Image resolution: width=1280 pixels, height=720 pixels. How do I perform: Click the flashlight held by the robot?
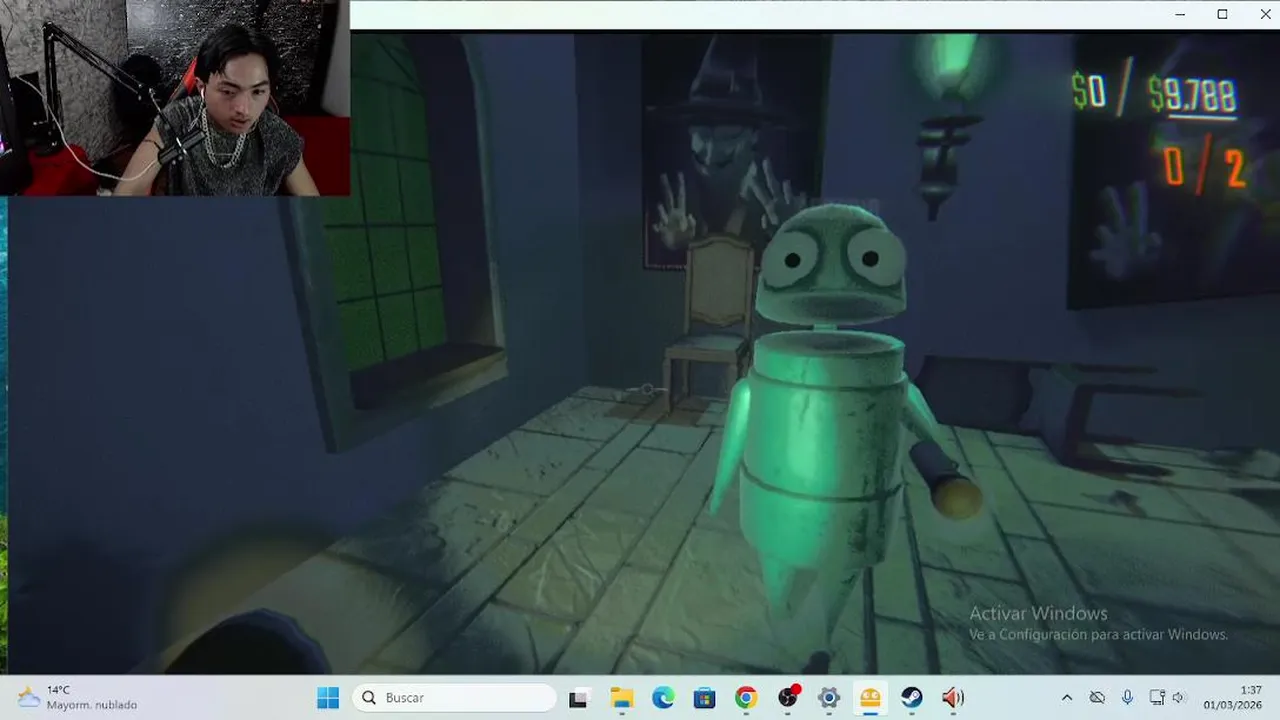(x=944, y=480)
